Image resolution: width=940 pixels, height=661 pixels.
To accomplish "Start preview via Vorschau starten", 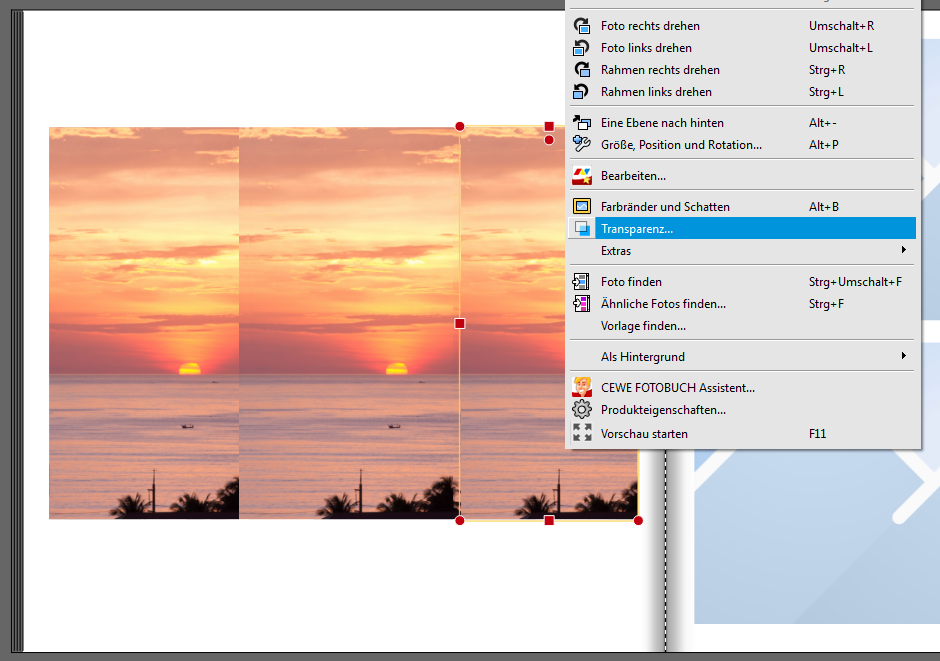I will (x=644, y=434).
